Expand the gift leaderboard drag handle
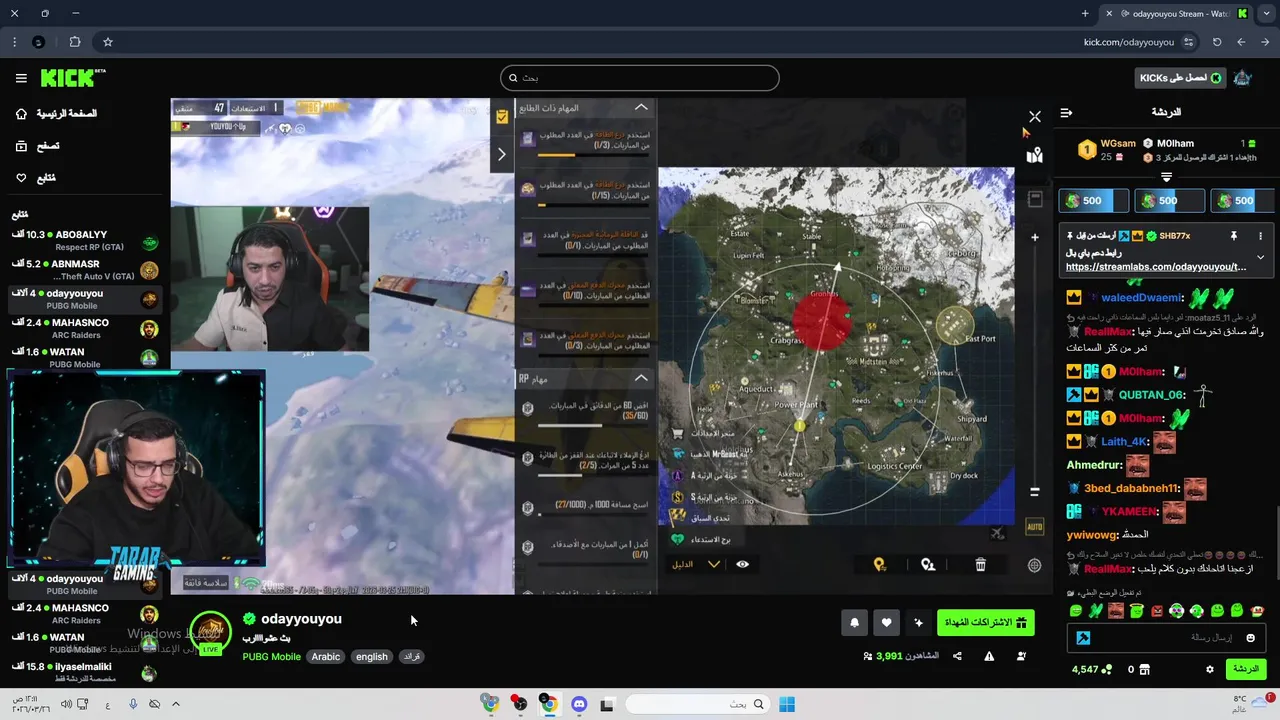Viewport: 1280px width, 720px height. 1166,177
